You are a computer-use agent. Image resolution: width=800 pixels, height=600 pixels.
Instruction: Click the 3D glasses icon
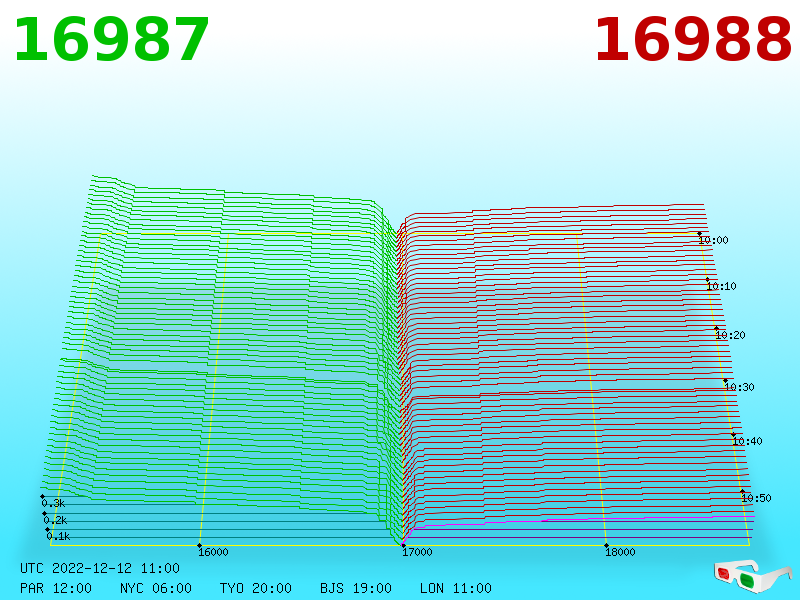(753, 576)
